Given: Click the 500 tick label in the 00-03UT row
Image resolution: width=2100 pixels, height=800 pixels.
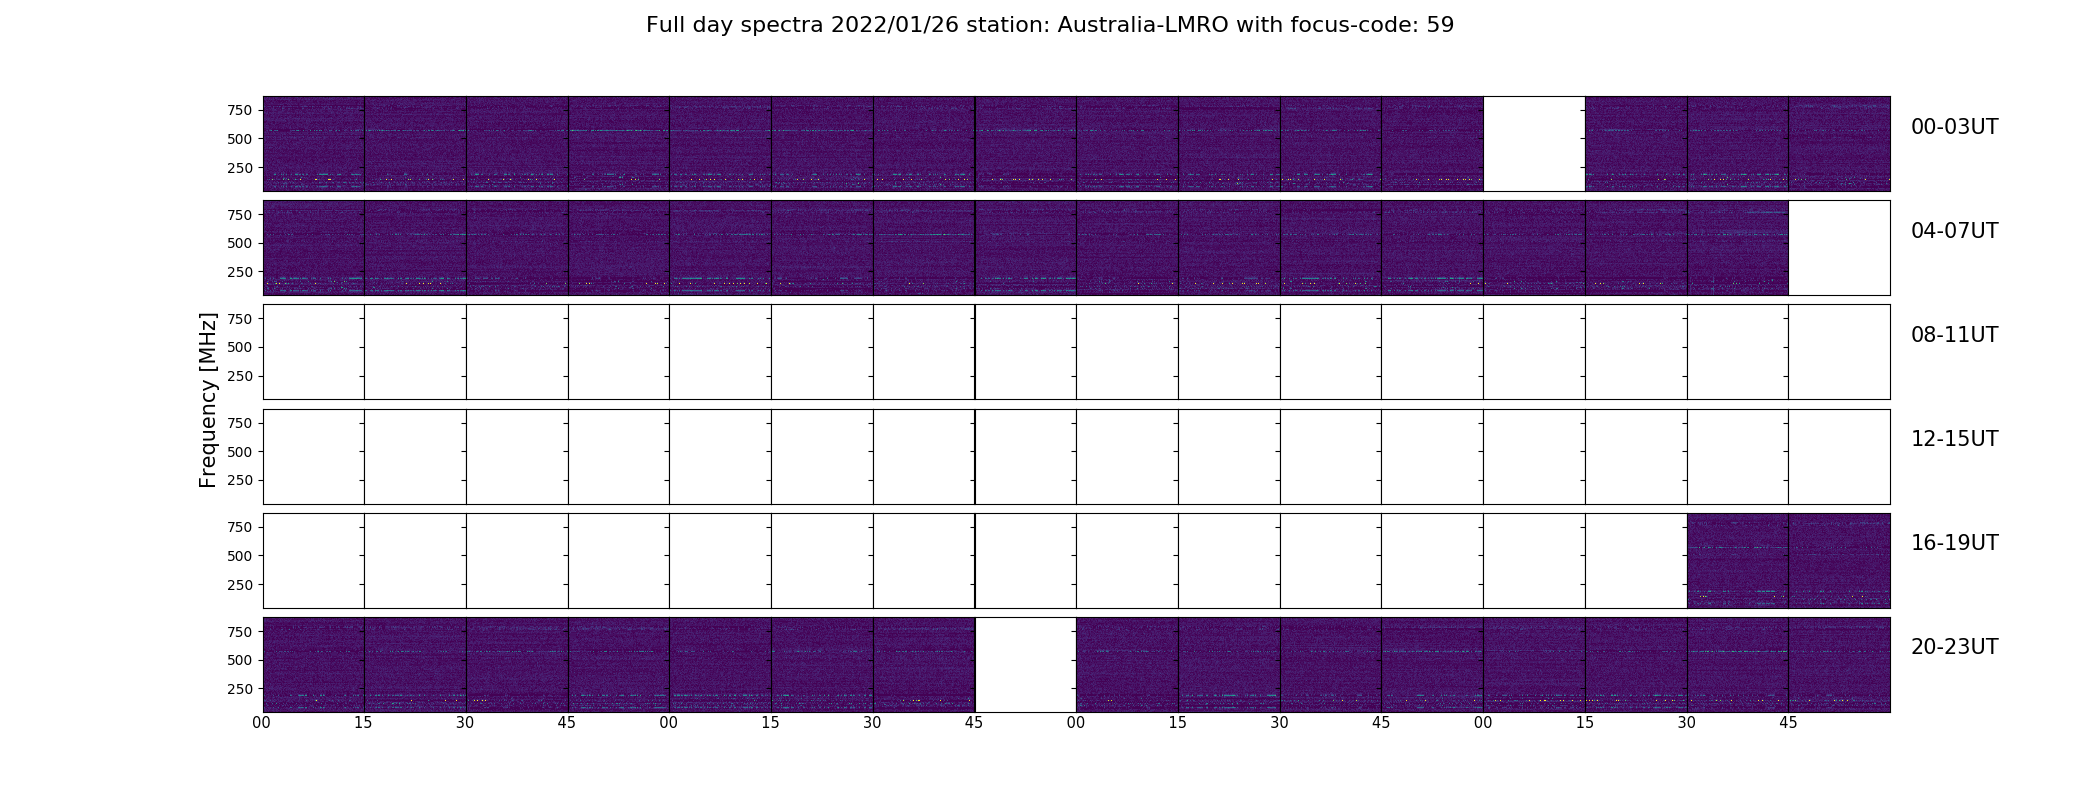Looking at the screenshot, I should tap(240, 139).
